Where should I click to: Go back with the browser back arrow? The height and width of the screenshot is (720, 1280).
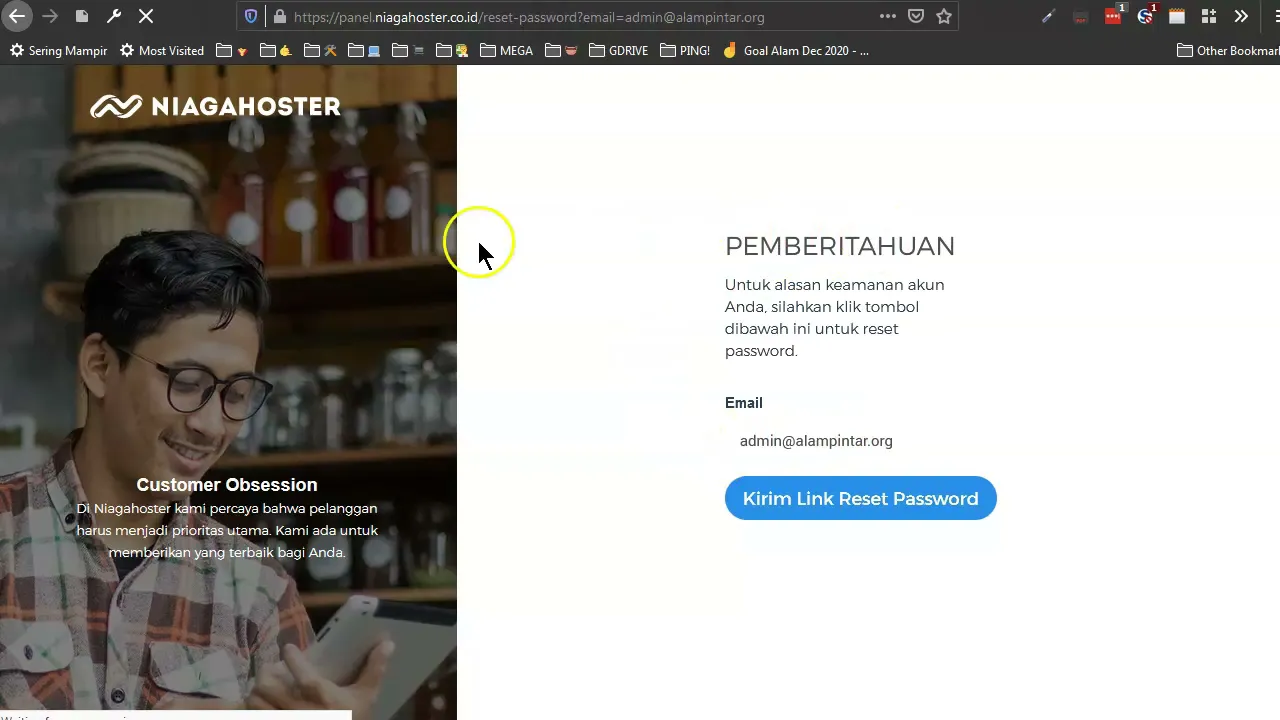[17, 17]
